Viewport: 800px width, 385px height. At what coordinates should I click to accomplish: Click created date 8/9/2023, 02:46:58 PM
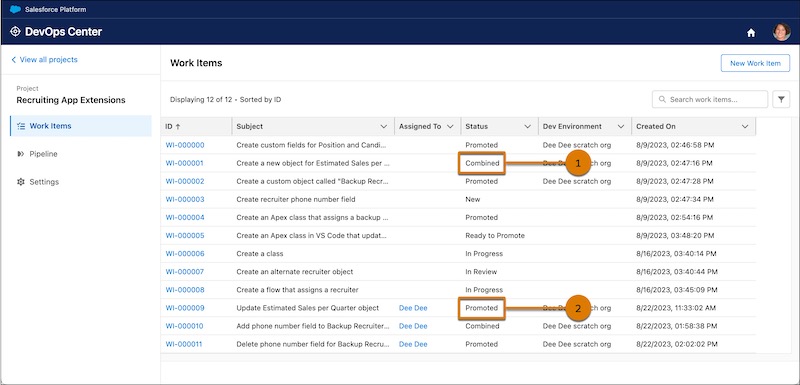pyautogui.click(x=675, y=145)
